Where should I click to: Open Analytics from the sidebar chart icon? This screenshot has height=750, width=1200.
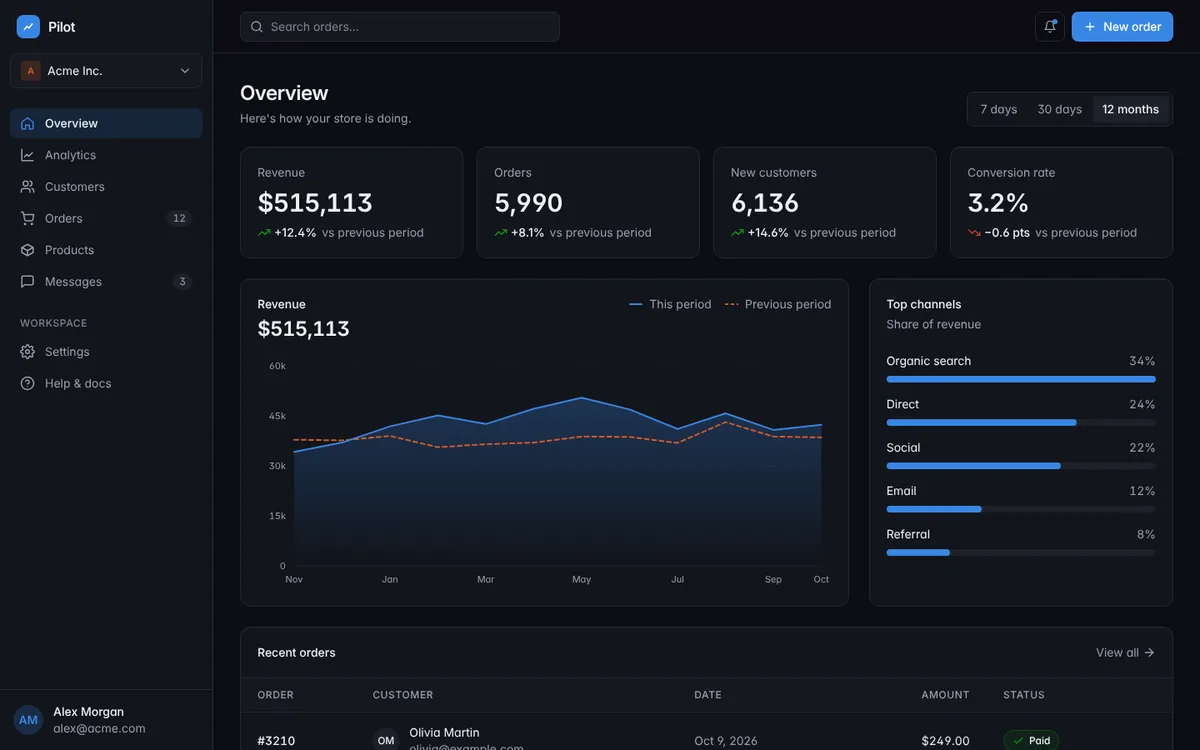(27, 155)
